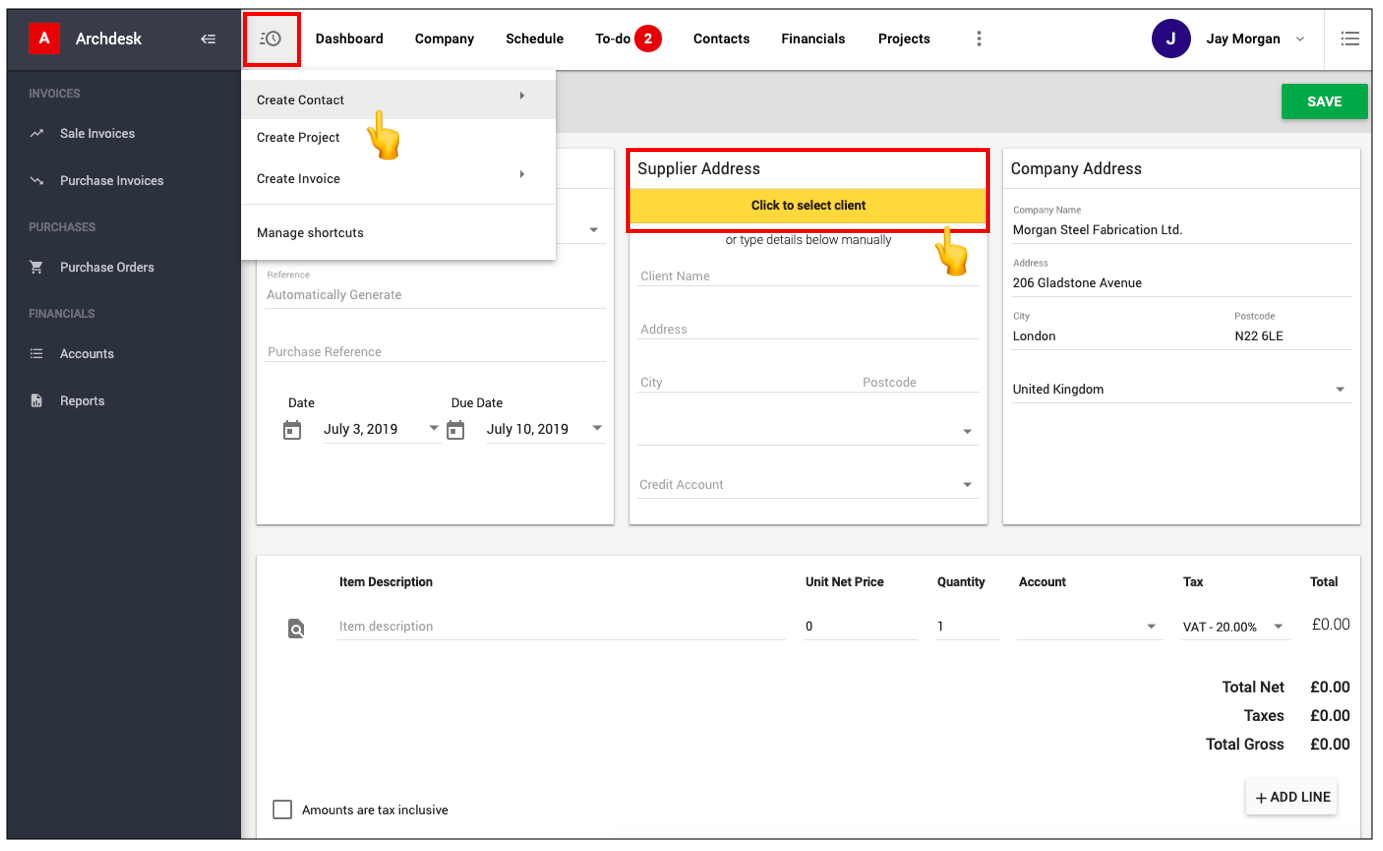Image resolution: width=1383 pixels, height=851 pixels.
Task: Go to the Dashboard tab
Action: 349,39
